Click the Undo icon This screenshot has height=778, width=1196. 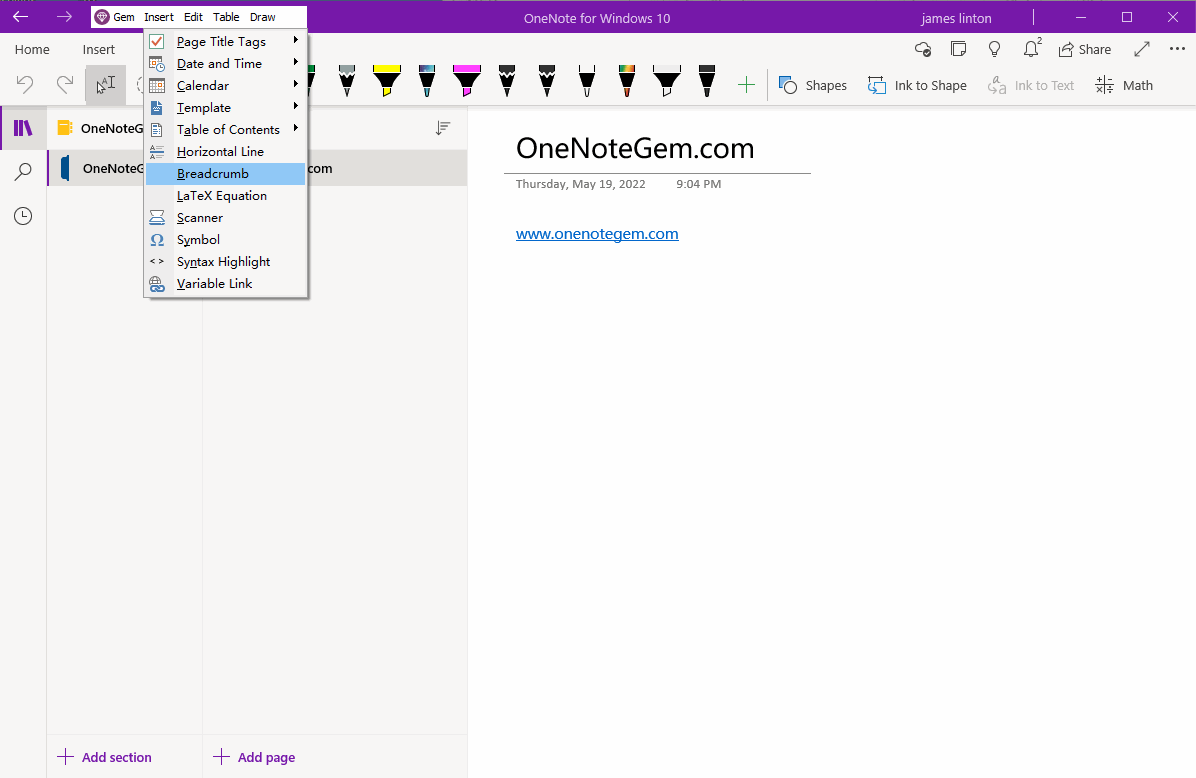pyautogui.click(x=24, y=85)
